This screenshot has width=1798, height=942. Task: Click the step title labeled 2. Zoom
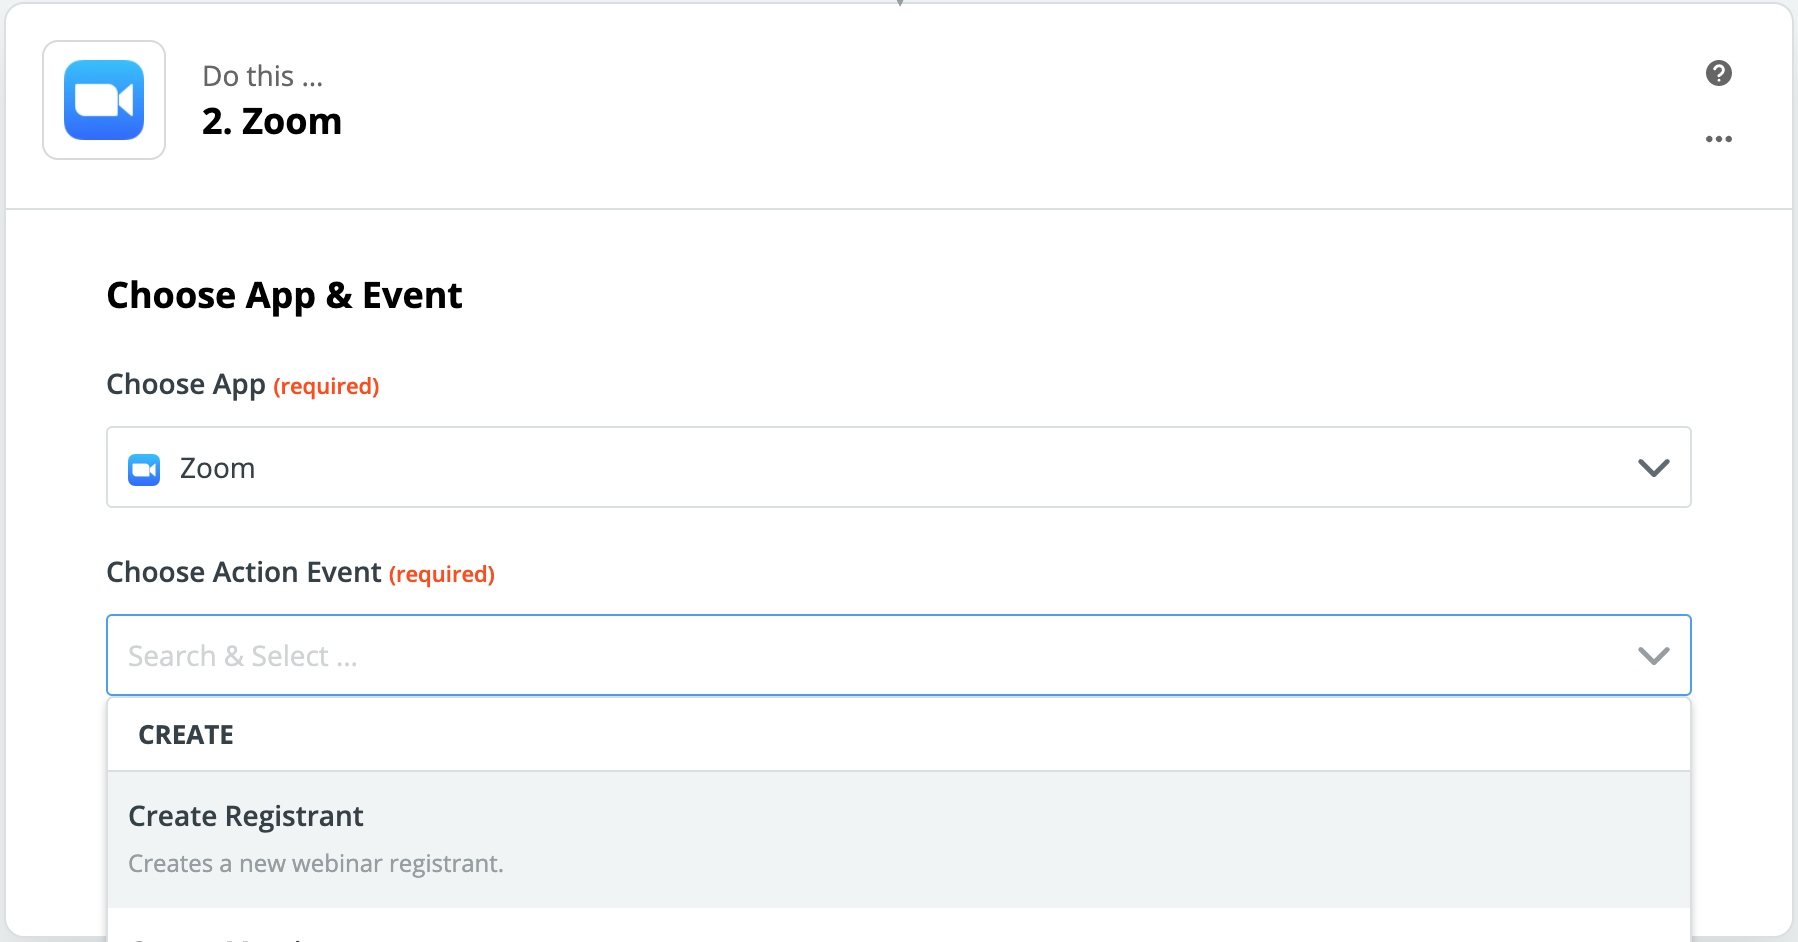coord(272,121)
